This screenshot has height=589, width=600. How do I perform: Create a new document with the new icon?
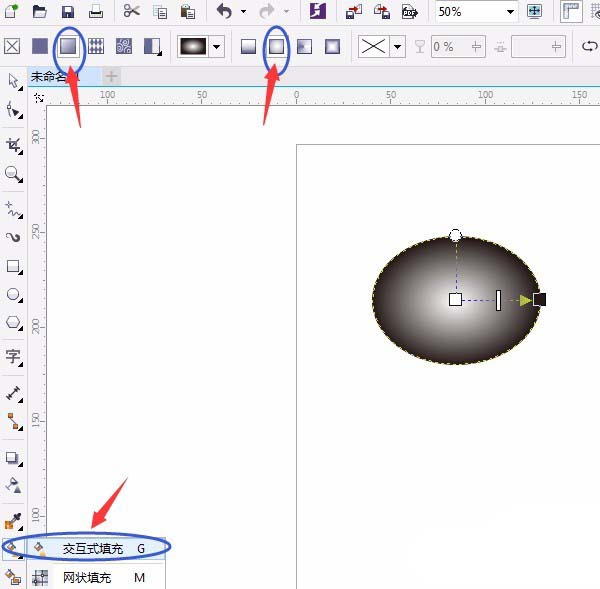pyautogui.click(x=12, y=11)
